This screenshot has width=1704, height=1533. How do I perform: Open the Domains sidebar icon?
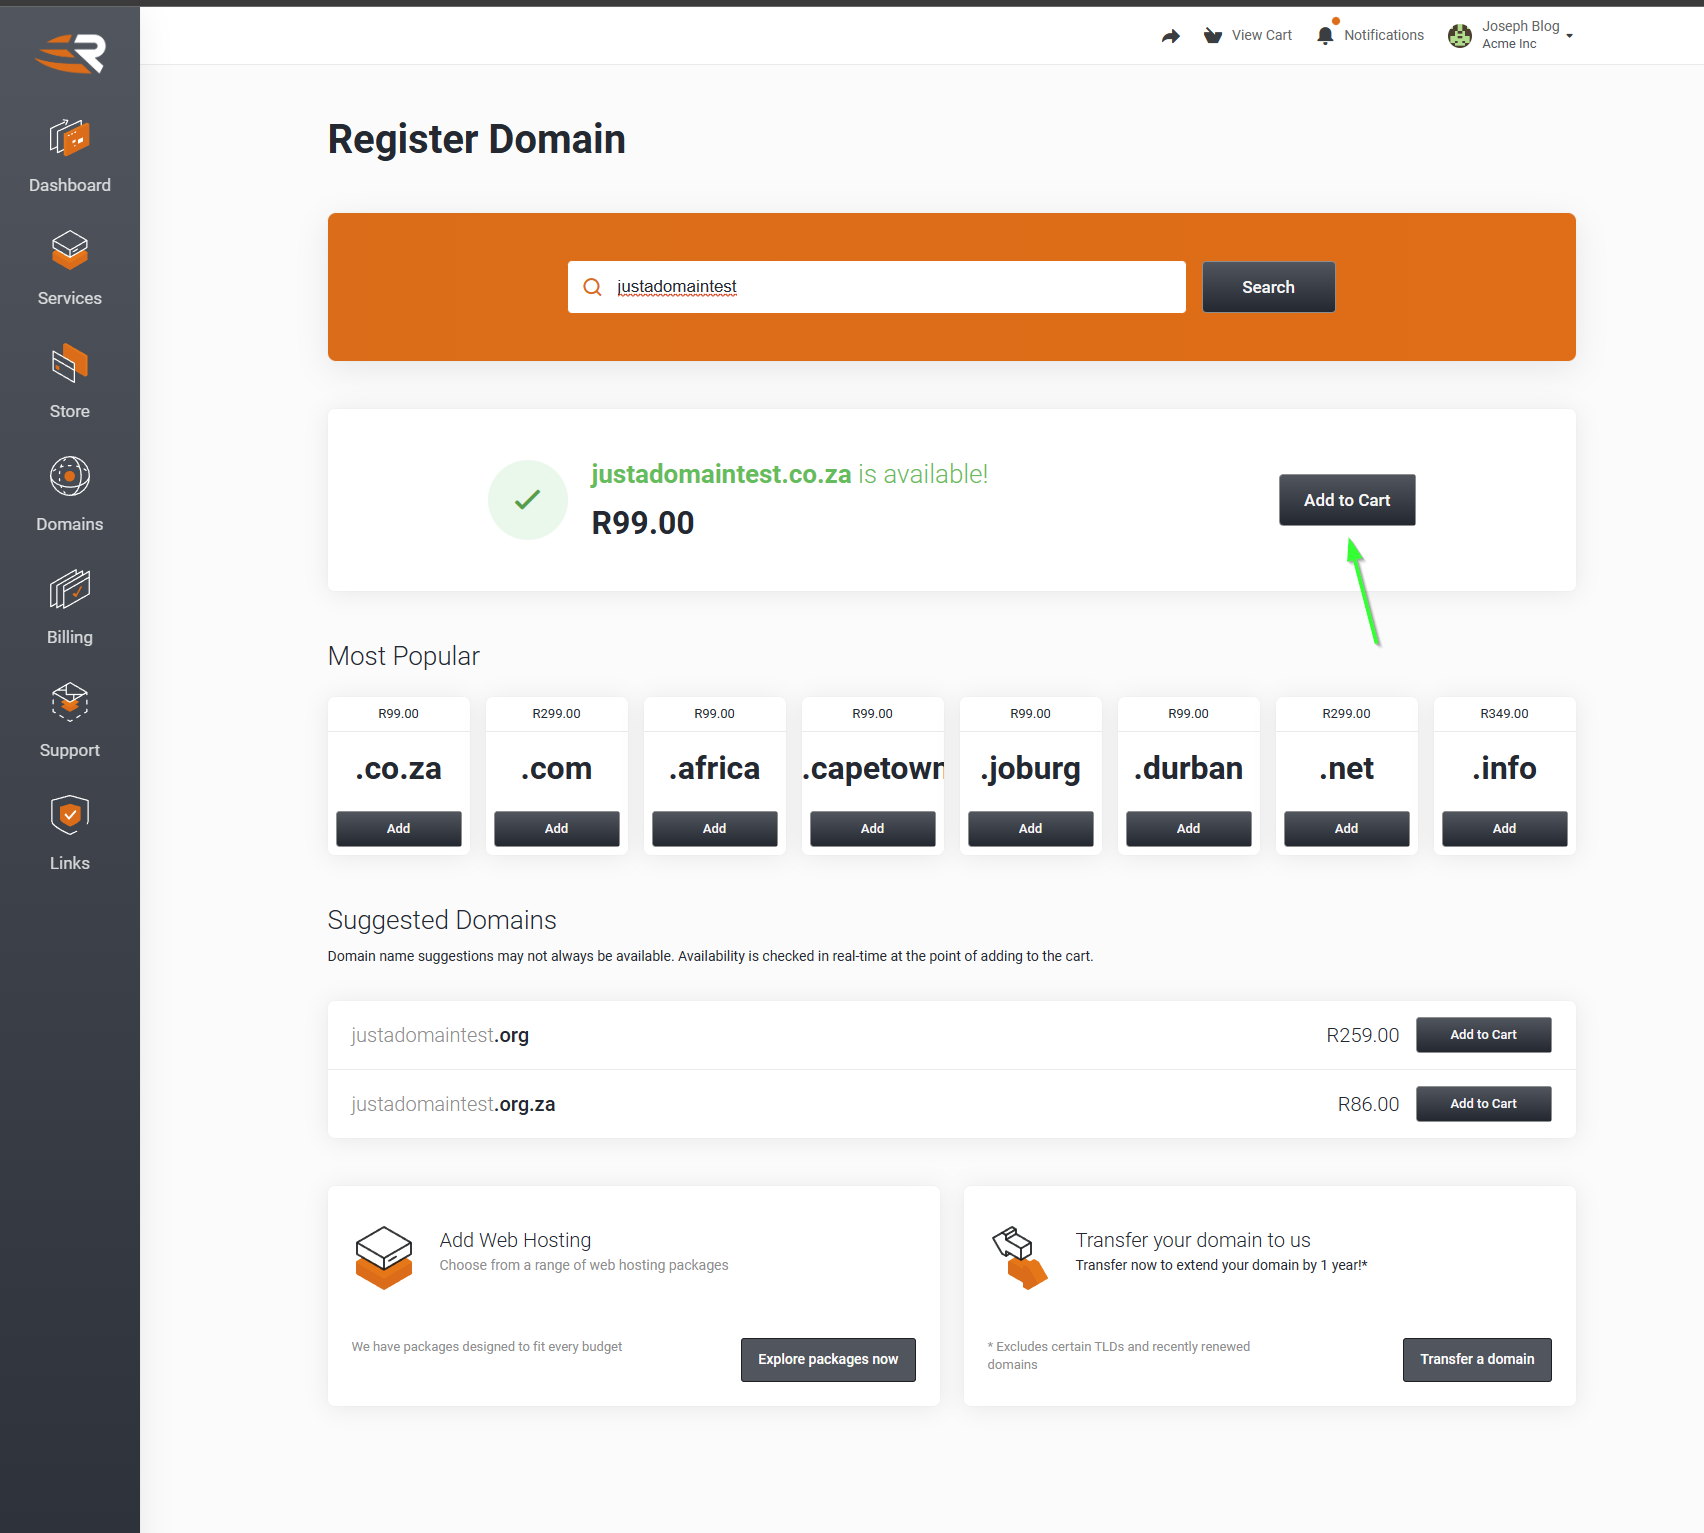69,477
